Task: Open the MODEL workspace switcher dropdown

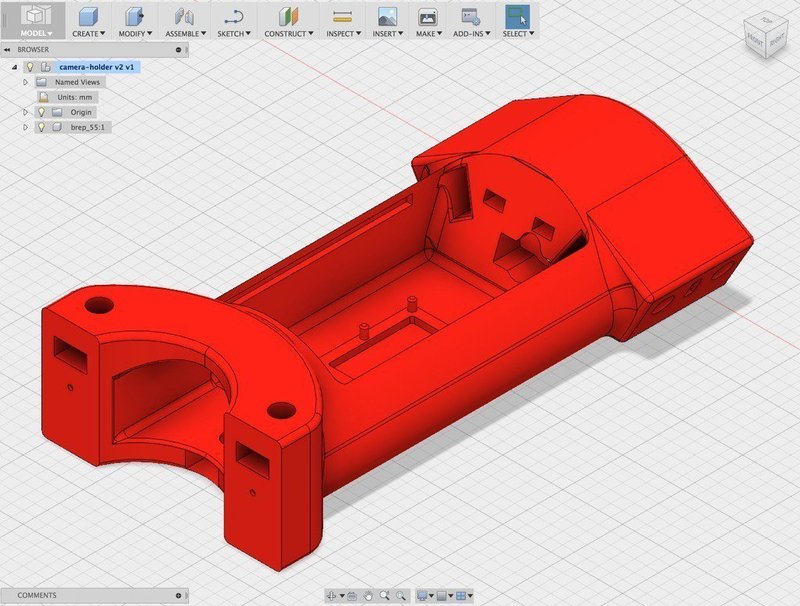Action: (36, 34)
